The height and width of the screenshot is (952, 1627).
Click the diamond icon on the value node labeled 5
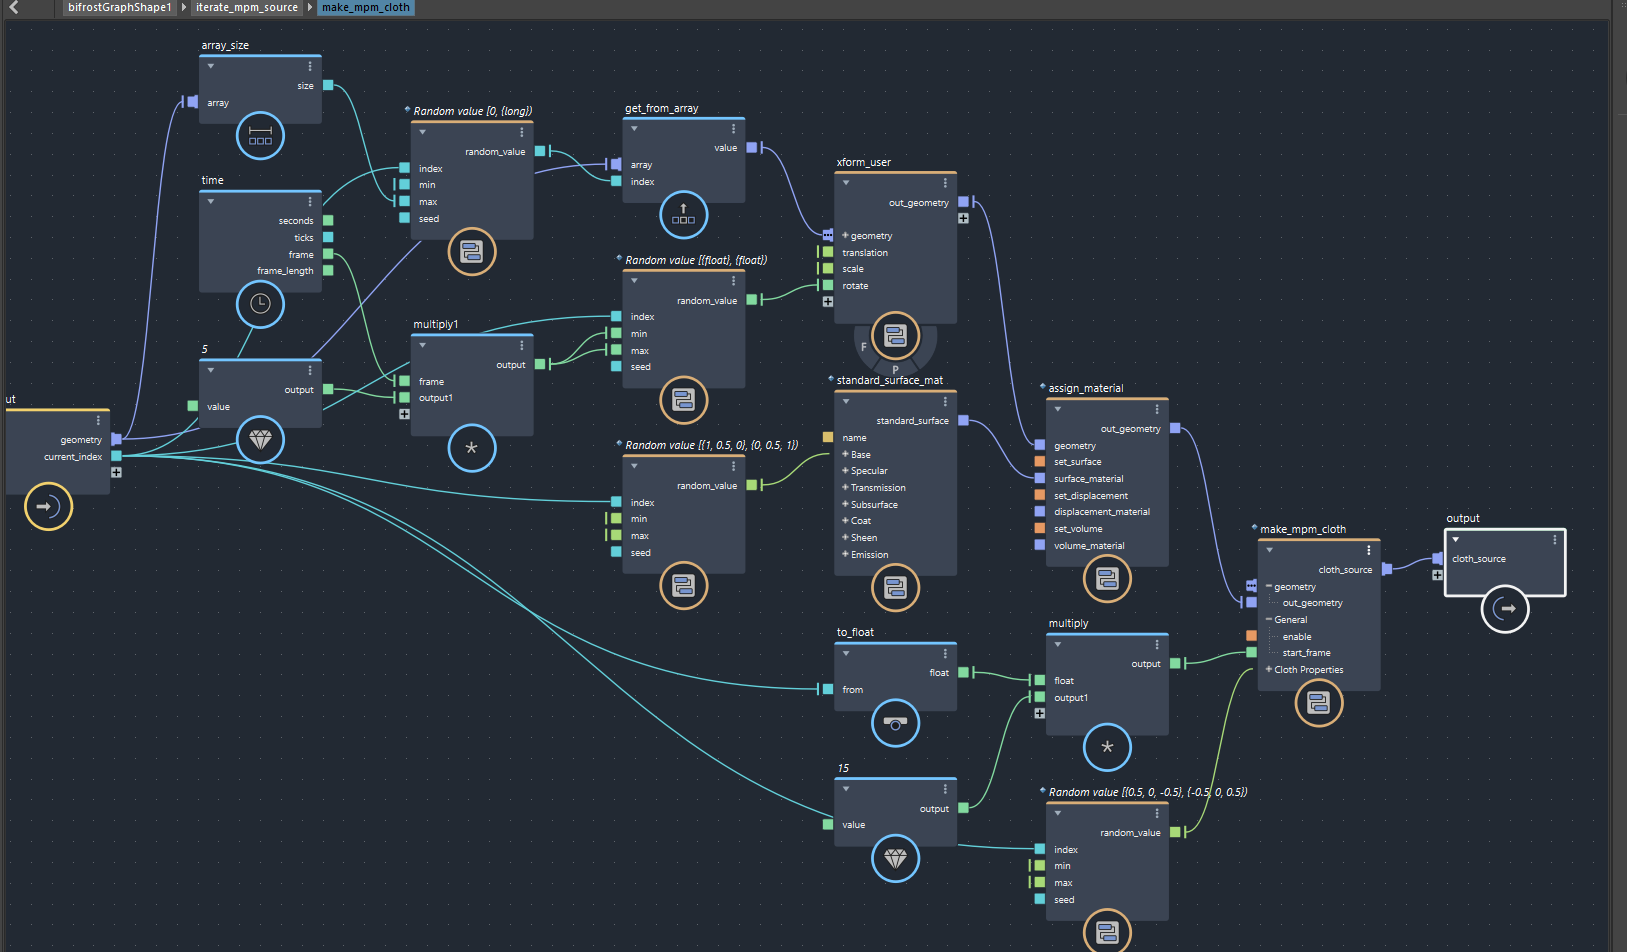pyautogui.click(x=260, y=440)
